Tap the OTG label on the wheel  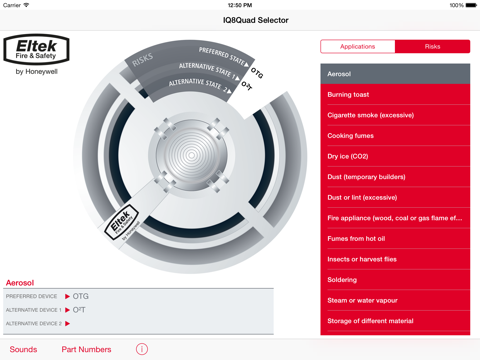click(x=257, y=73)
